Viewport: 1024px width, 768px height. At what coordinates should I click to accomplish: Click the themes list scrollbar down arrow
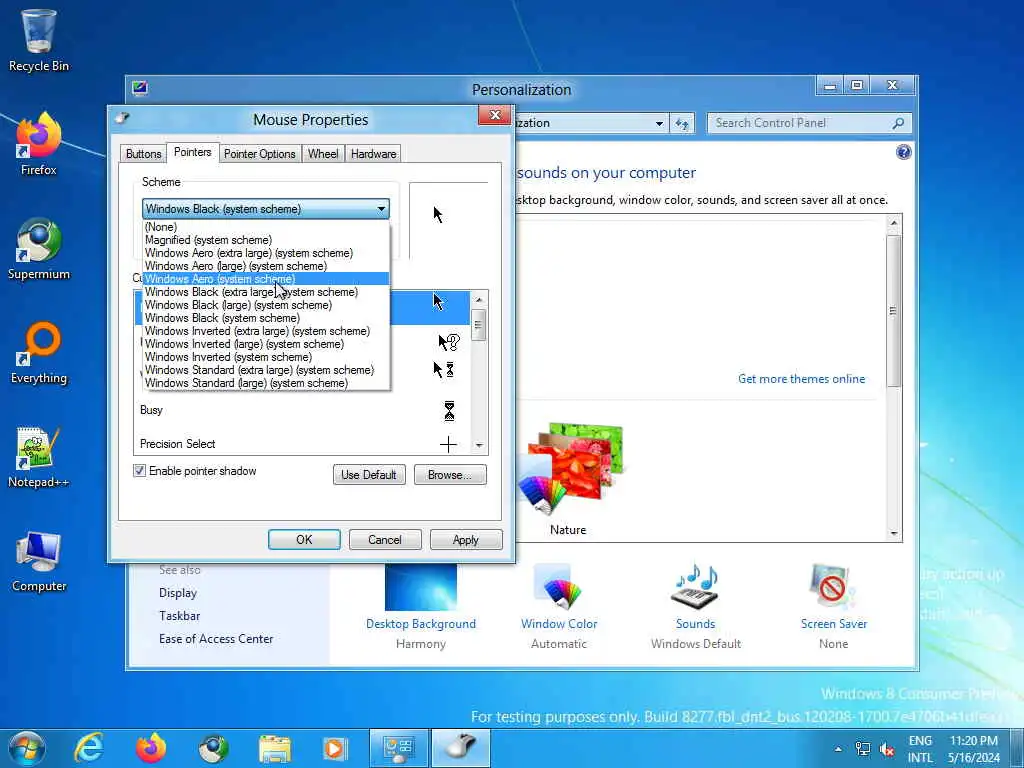pos(893,534)
